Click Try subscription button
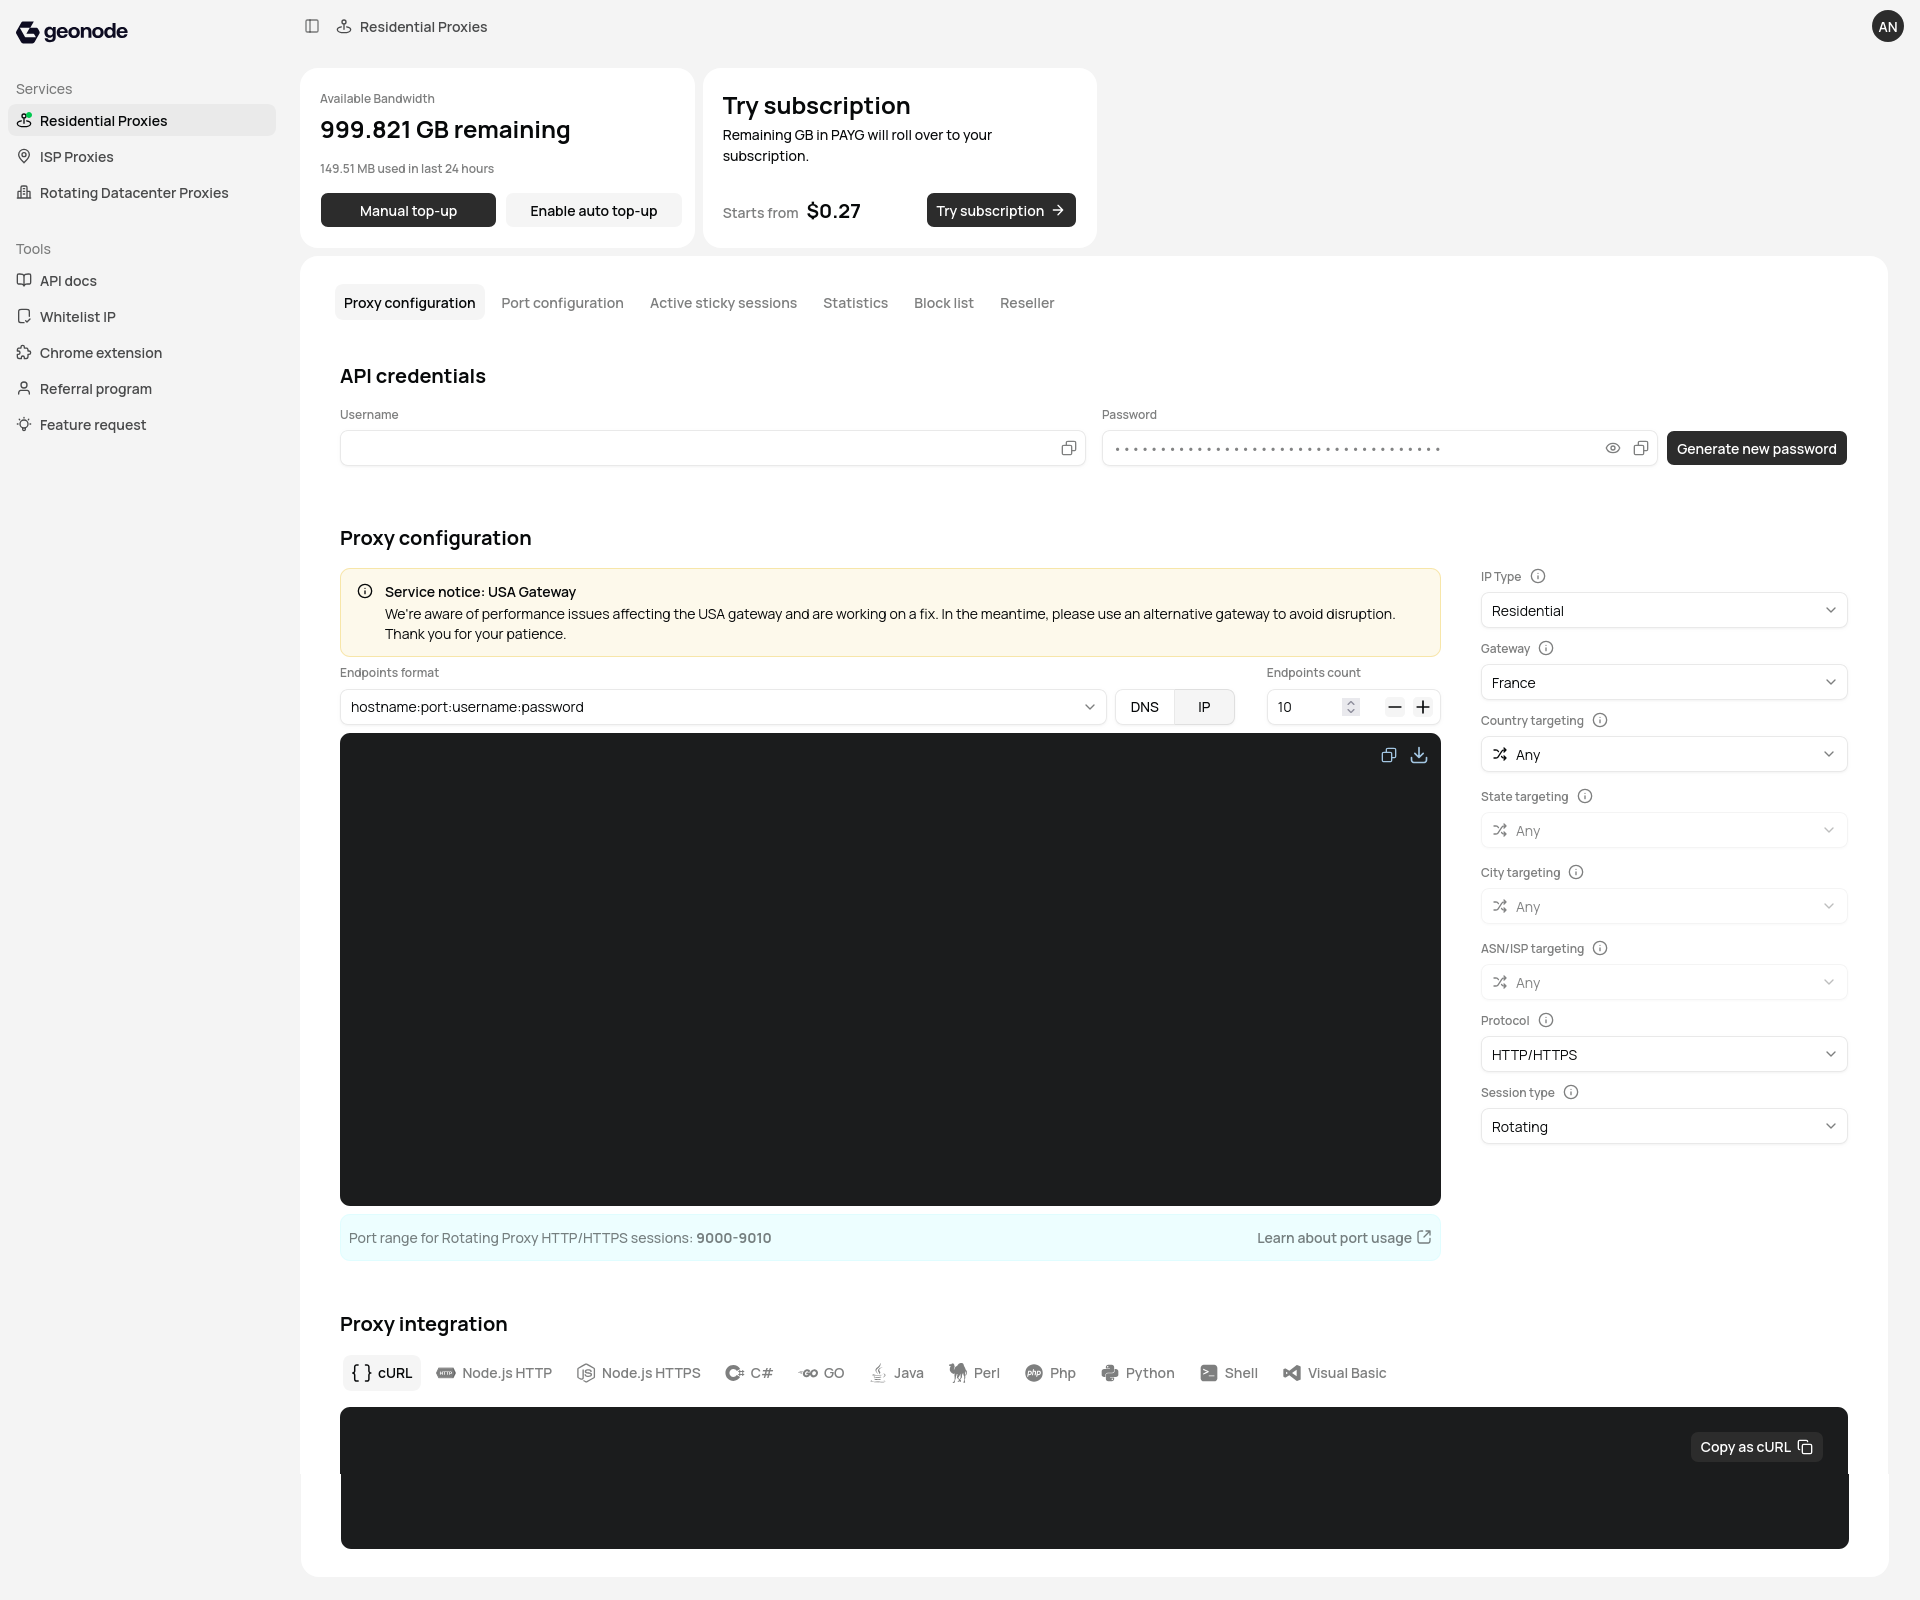 click(1001, 210)
